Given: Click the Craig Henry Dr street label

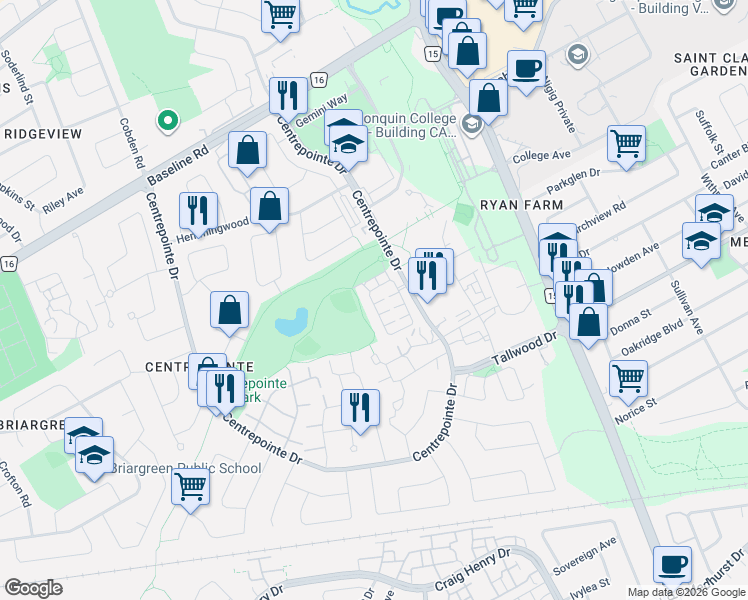Looking at the screenshot, I should (472, 569).
